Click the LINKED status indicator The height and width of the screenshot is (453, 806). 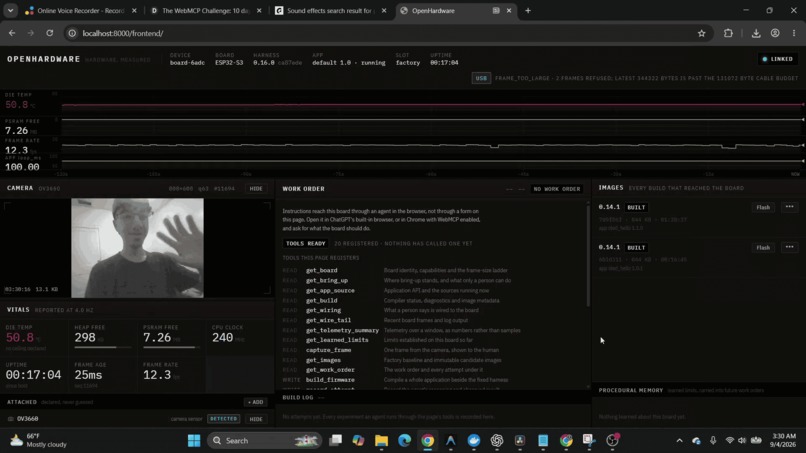777,59
